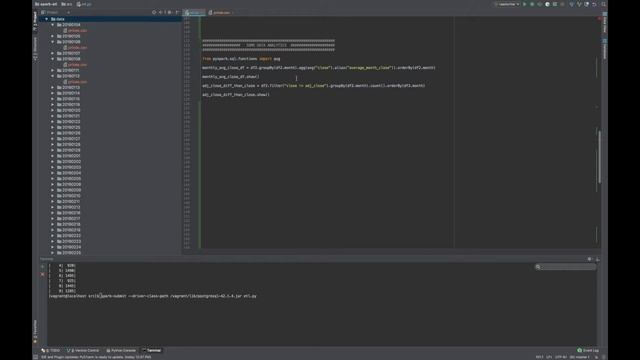
Task: Open the Python Console tab
Action: point(121,351)
